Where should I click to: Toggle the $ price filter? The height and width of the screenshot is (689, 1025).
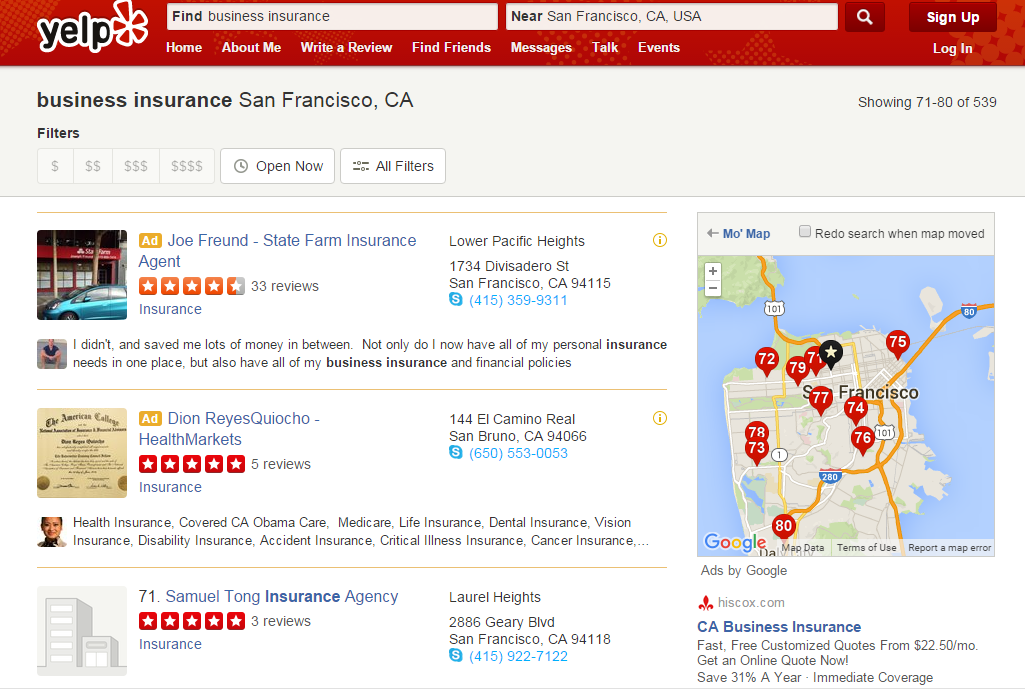click(x=55, y=166)
